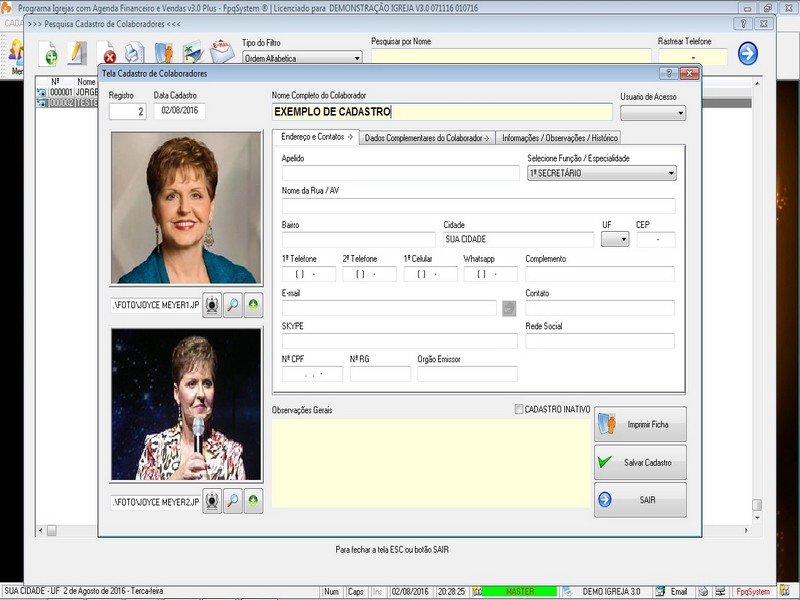Screen dimensions: 800x600
Task: Click the row icon for record 000001
Action: 41,92
